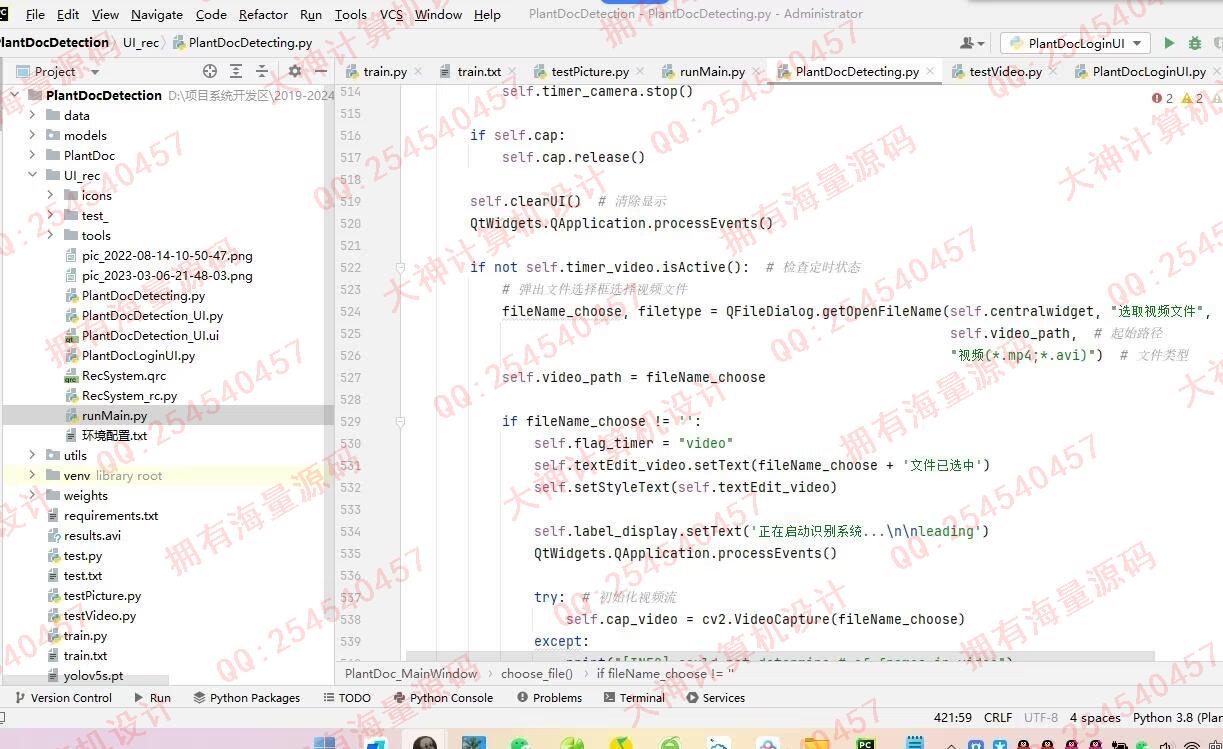Close the PlantDocDetecting.py editor tab
This screenshot has height=749, width=1223.
click(x=930, y=71)
